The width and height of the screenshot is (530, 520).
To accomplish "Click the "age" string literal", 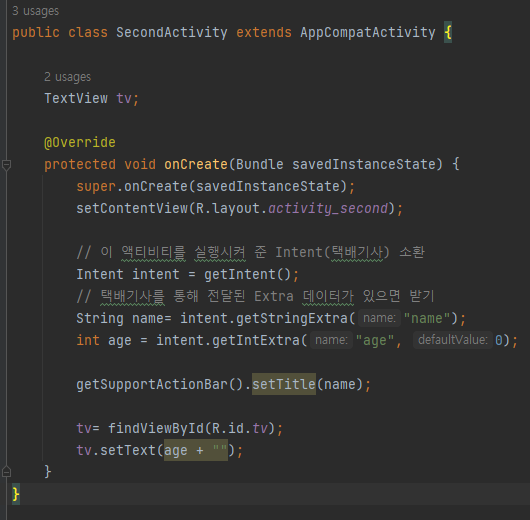I will coord(375,340).
